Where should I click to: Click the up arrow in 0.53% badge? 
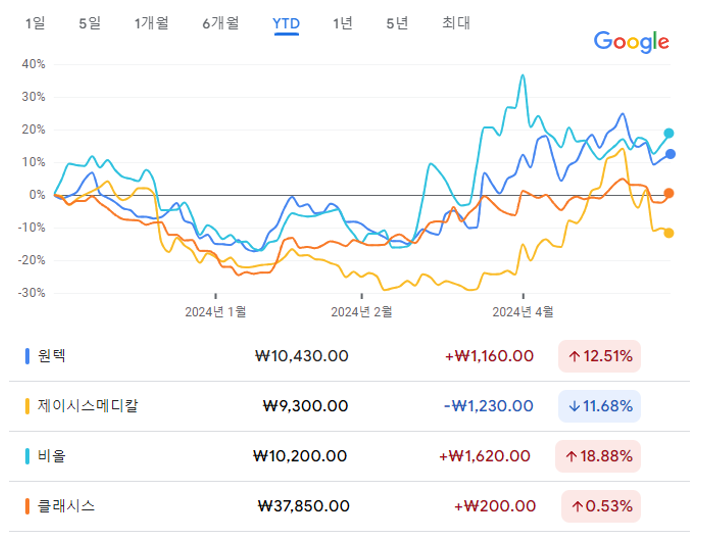577,506
